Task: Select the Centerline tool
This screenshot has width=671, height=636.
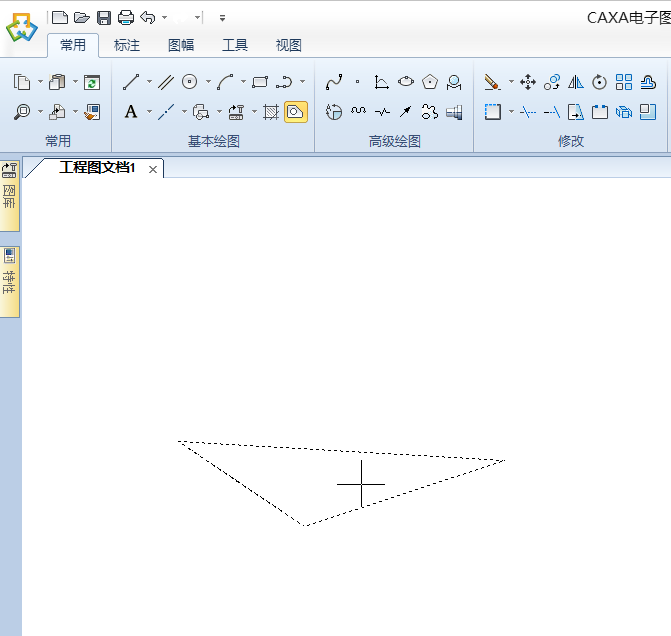Action: click(166, 112)
